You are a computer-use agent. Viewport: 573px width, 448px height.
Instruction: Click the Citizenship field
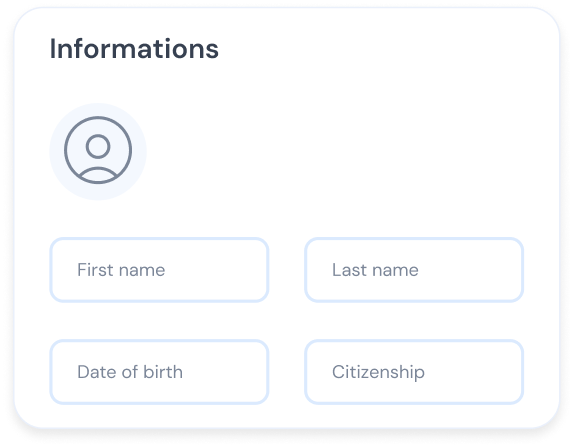pyautogui.click(x=414, y=372)
